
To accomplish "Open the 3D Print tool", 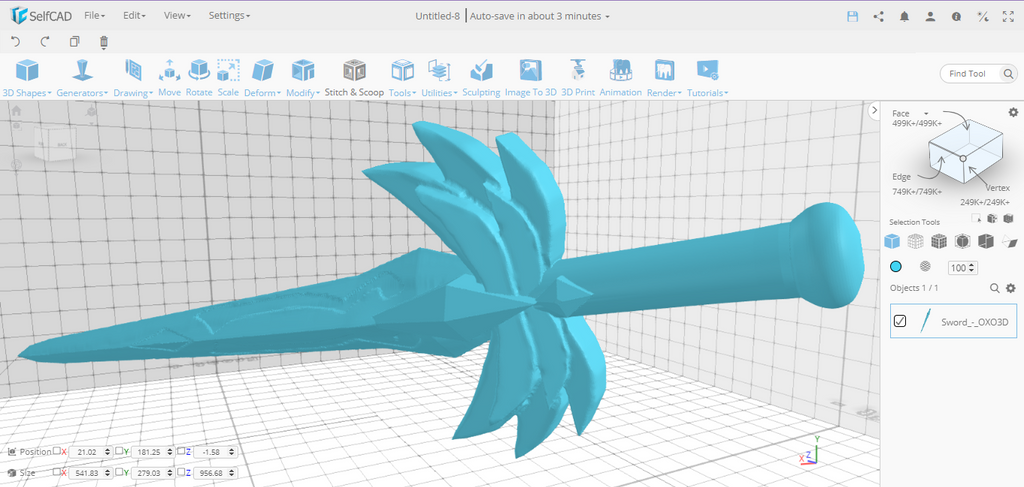I will tap(578, 78).
